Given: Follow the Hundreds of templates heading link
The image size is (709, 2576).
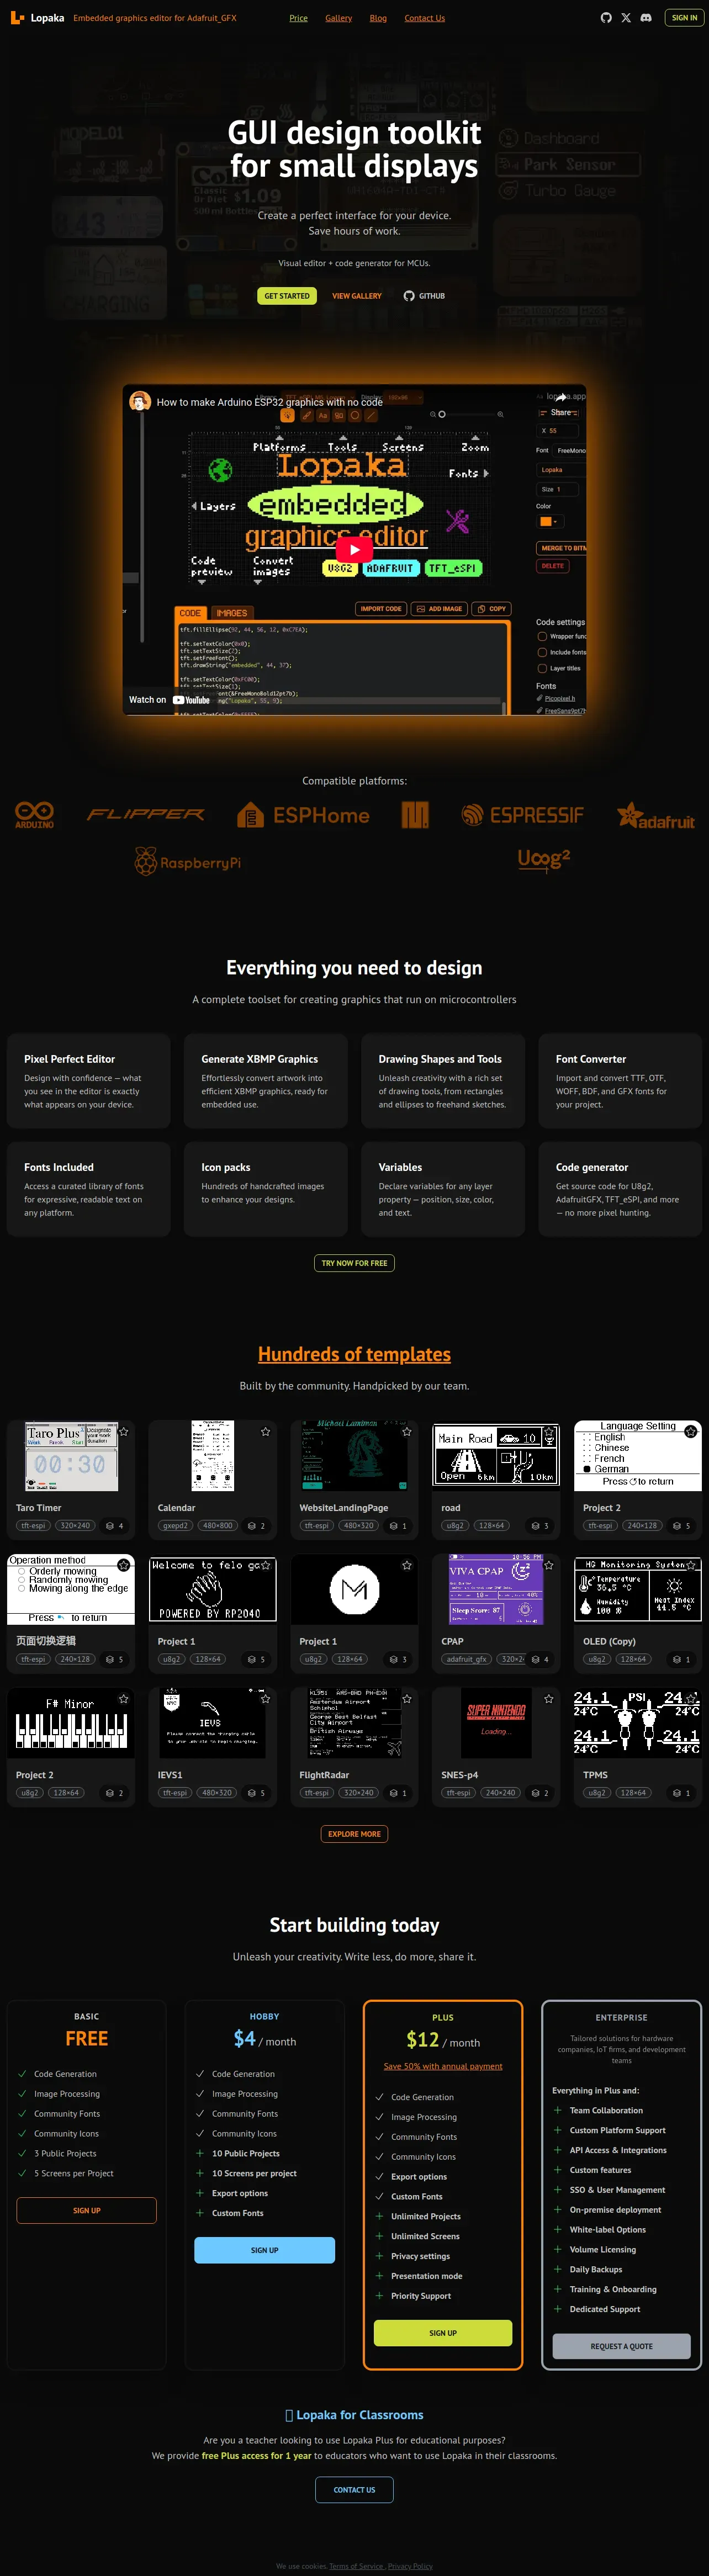Looking at the screenshot, I should coord(354,1354).
